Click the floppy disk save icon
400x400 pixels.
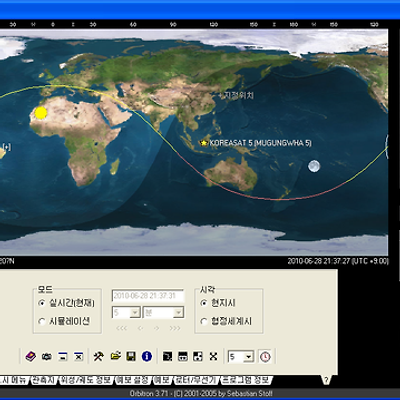pyautogui.click(x=131, y=356)
